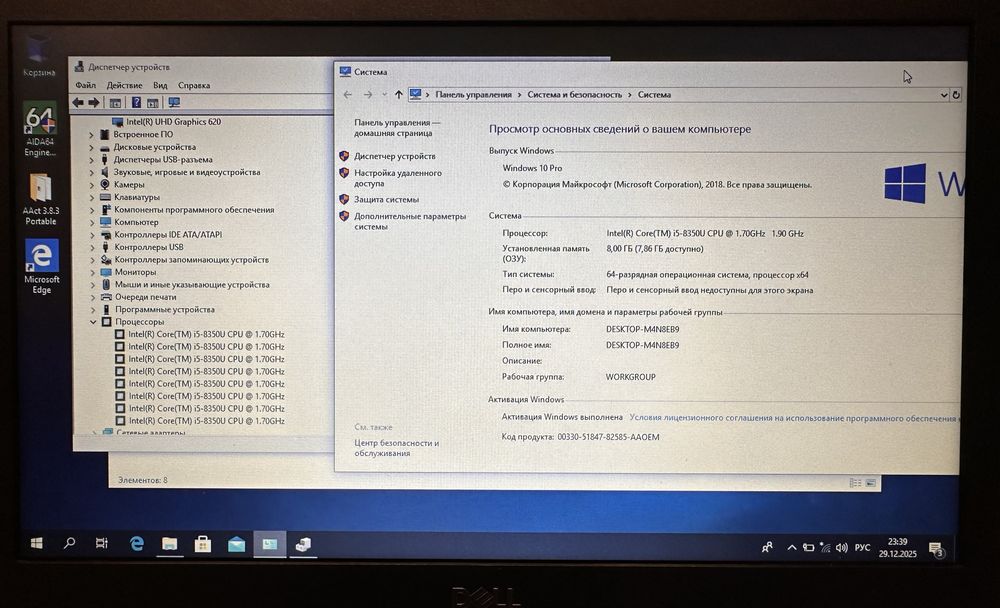Click Центр безопасности и обслуживания link

point(397,448)
